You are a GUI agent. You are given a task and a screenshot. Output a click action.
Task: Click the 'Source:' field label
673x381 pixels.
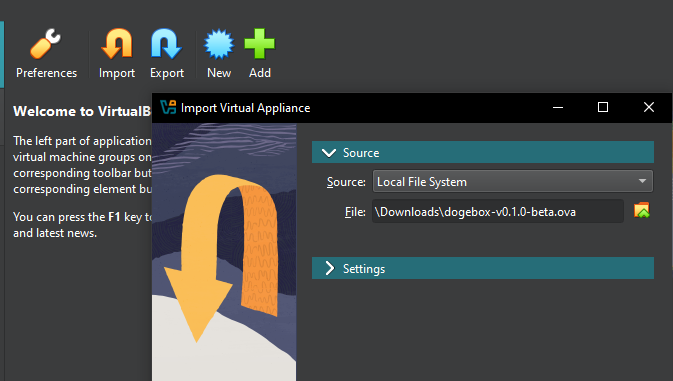346,182
